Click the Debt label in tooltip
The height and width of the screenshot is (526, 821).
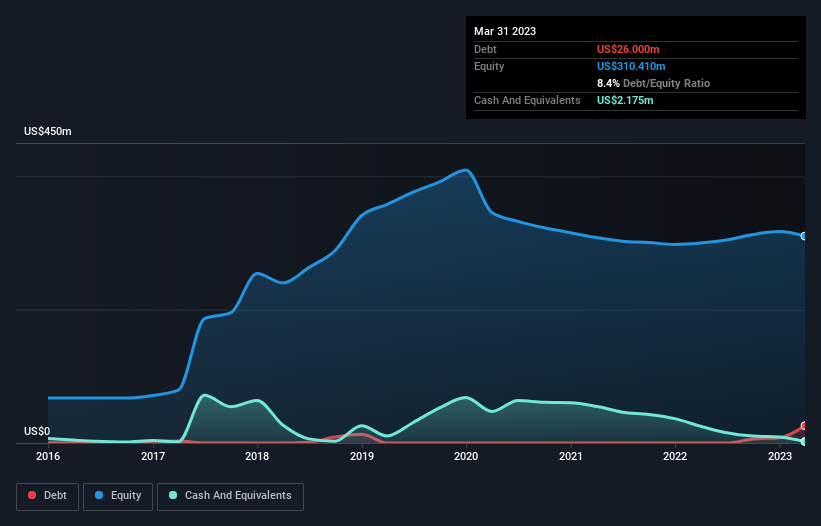click(485, 49)
